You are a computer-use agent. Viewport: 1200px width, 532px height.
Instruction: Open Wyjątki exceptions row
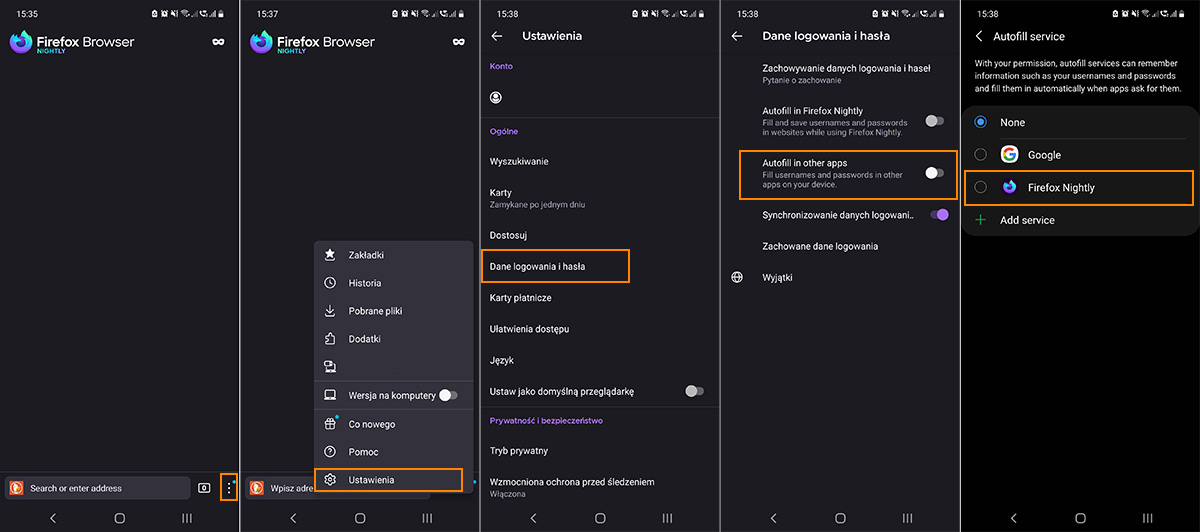coord(840,277)
